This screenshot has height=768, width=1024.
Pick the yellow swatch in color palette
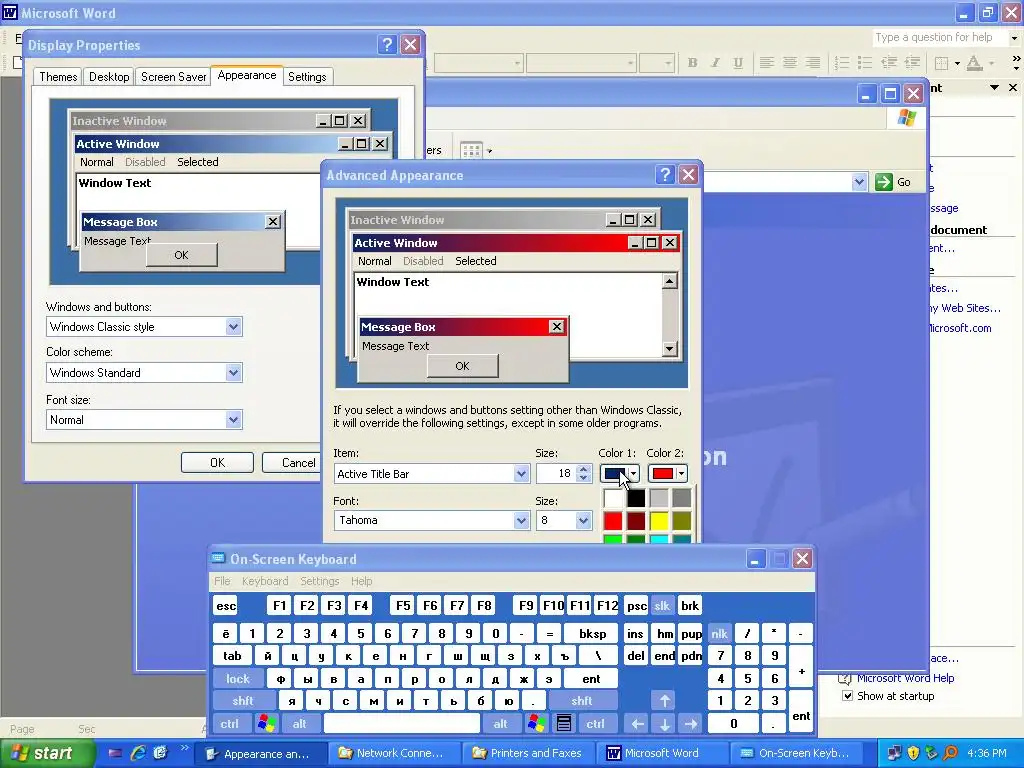pyautogui.click(x=659, y=520)
